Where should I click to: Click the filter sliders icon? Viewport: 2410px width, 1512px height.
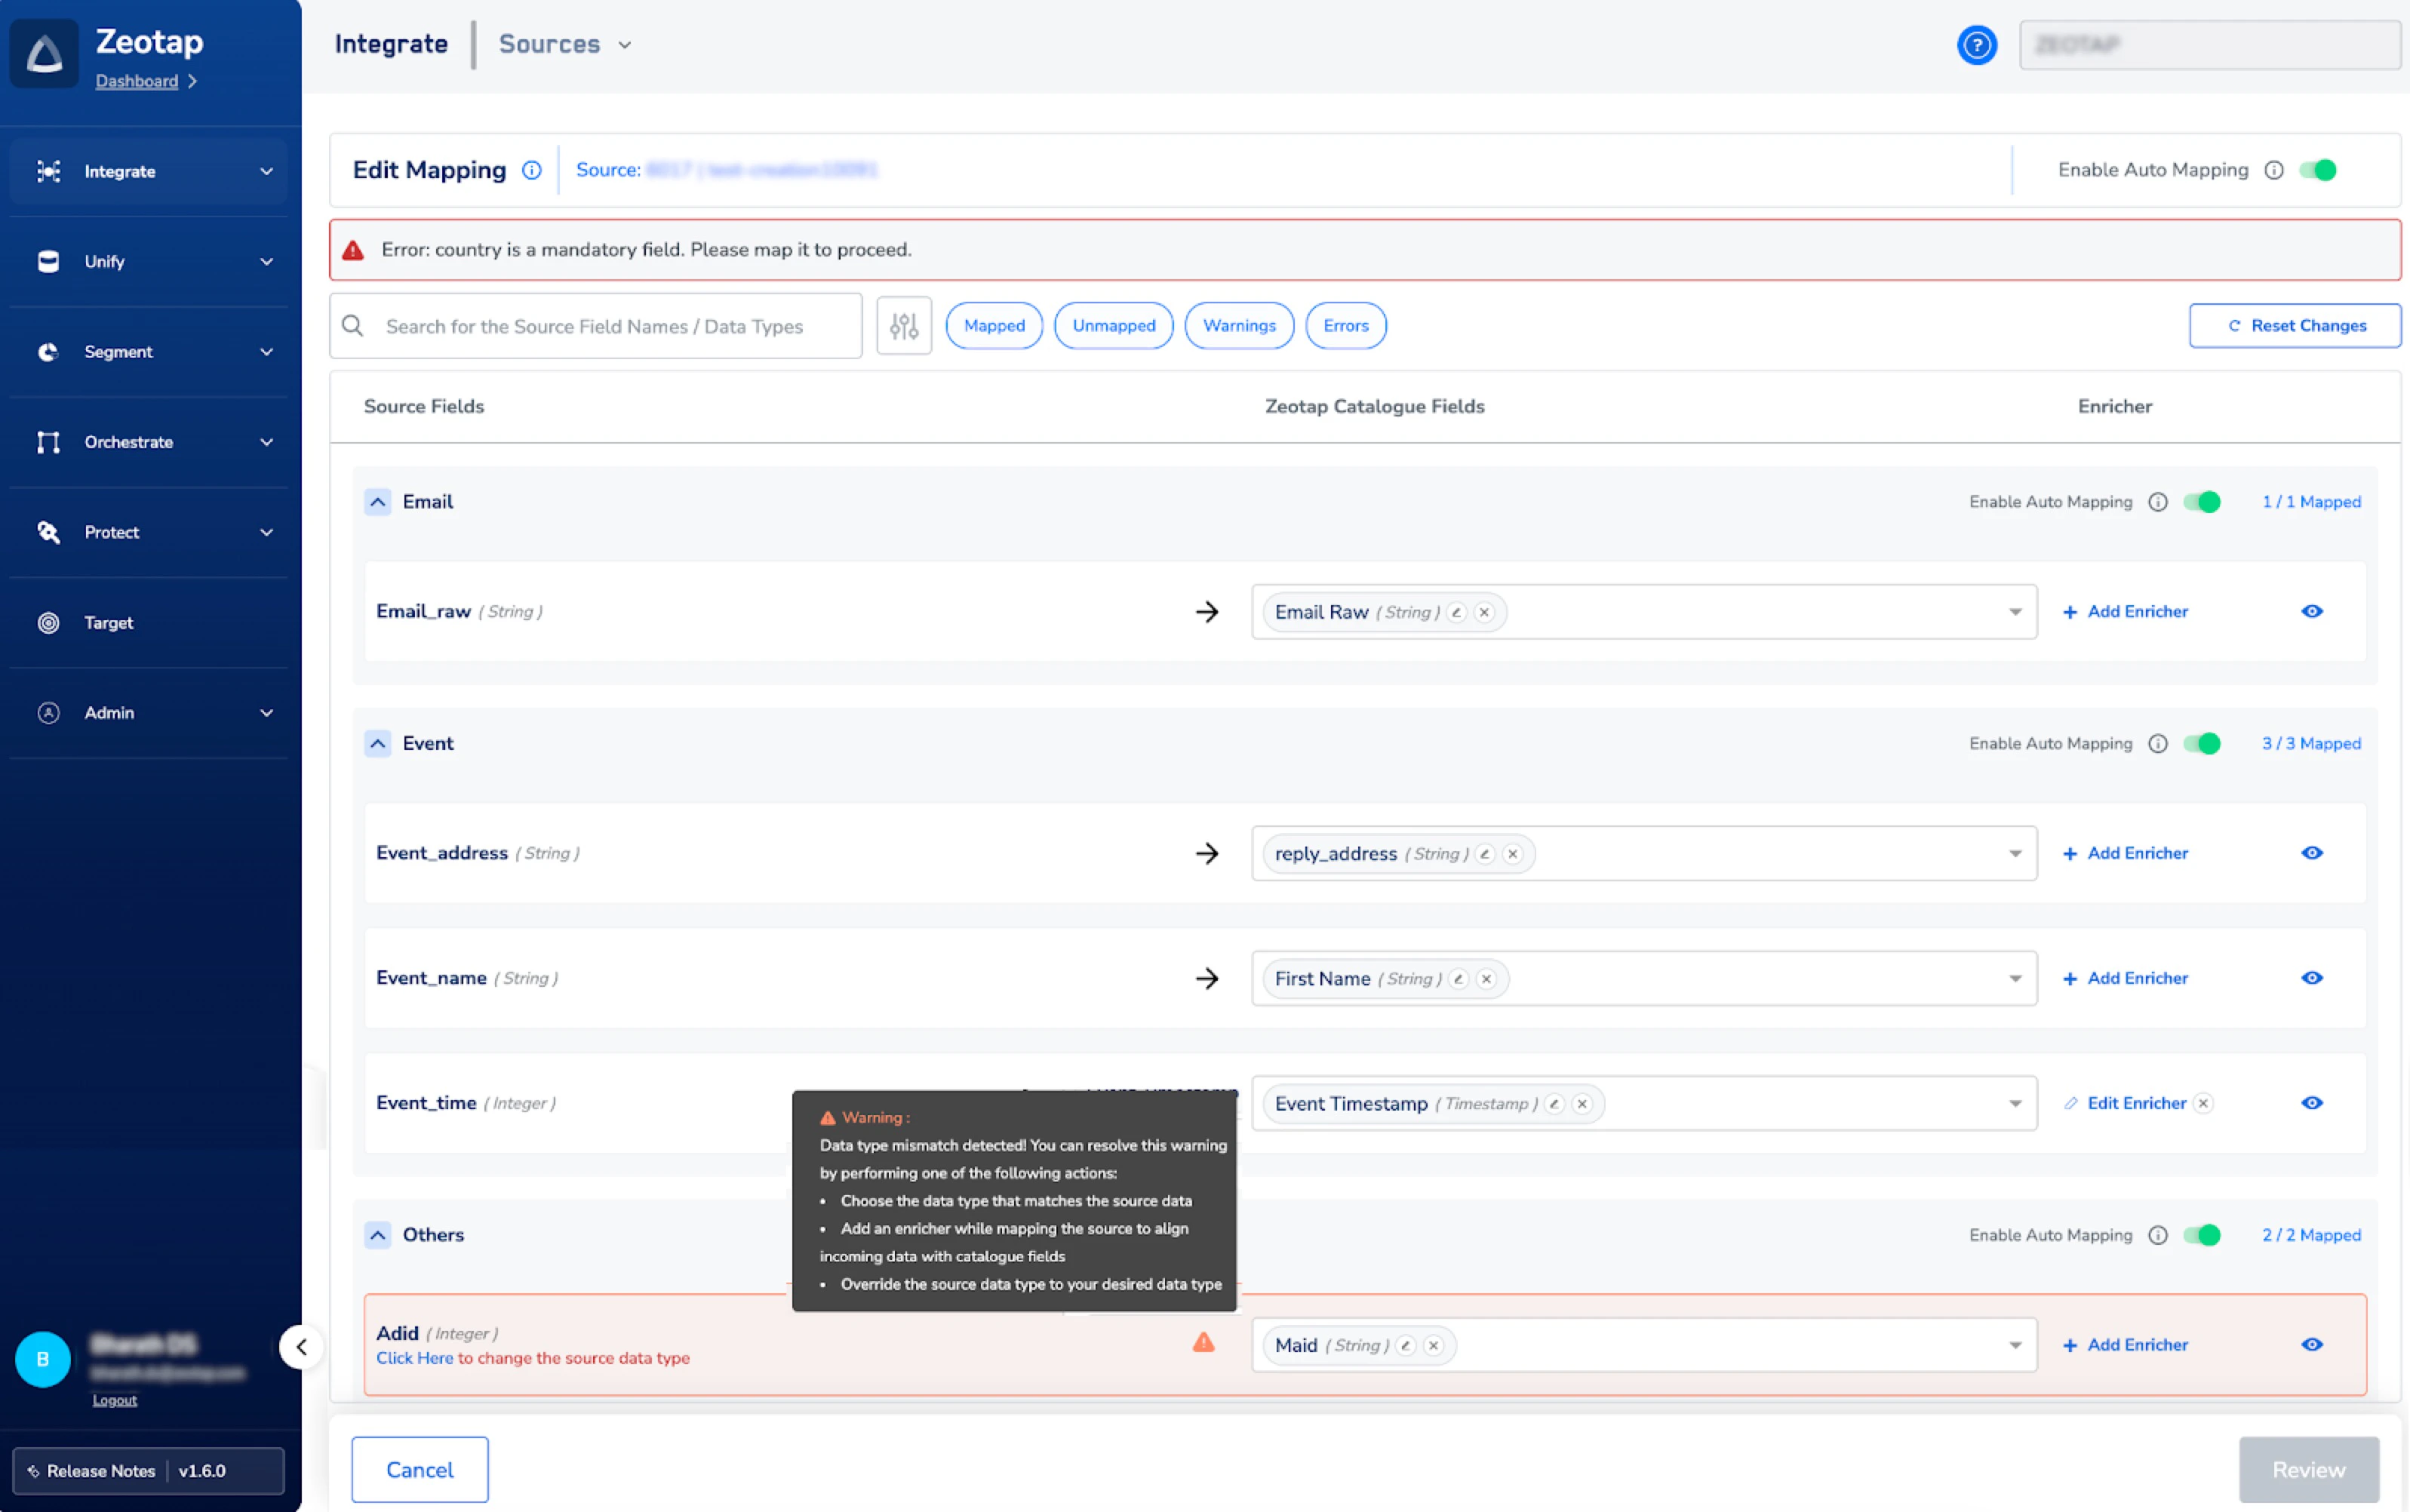coord(904,326)
